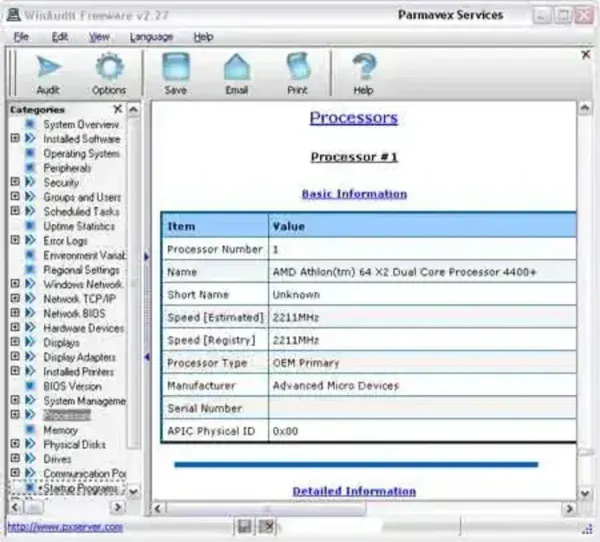Viewport: 600px width, 542px height.
Task: Click the Drives arrow icon
Action: (x=30, y=459)
